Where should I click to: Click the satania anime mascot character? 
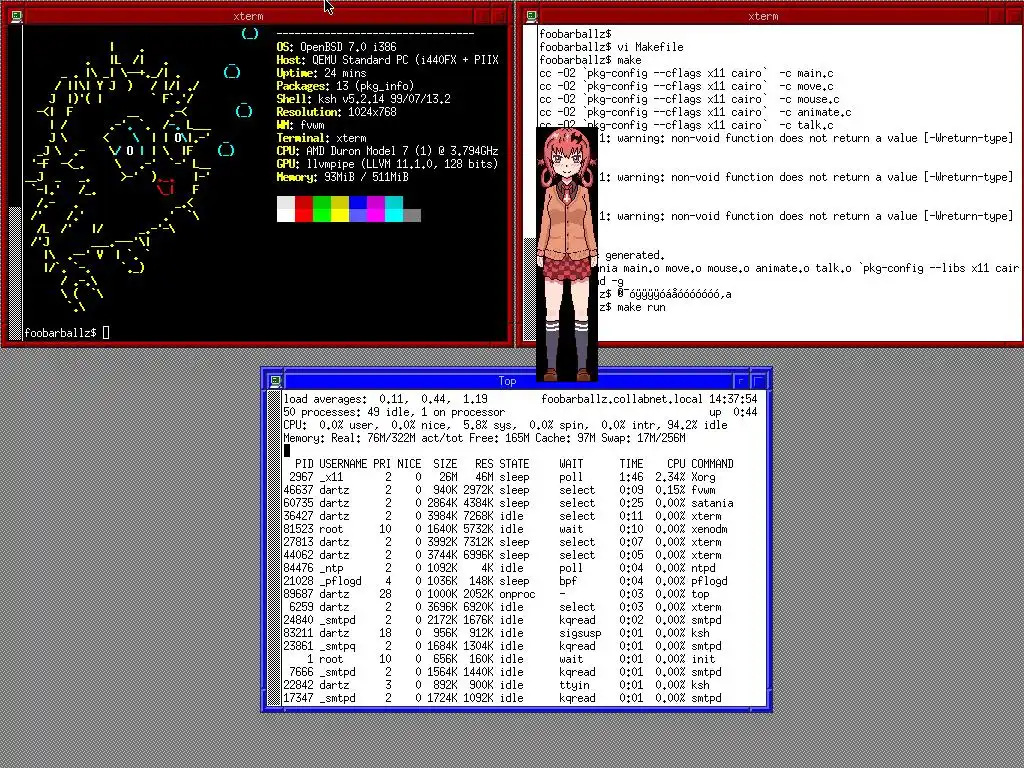(567, 254)
